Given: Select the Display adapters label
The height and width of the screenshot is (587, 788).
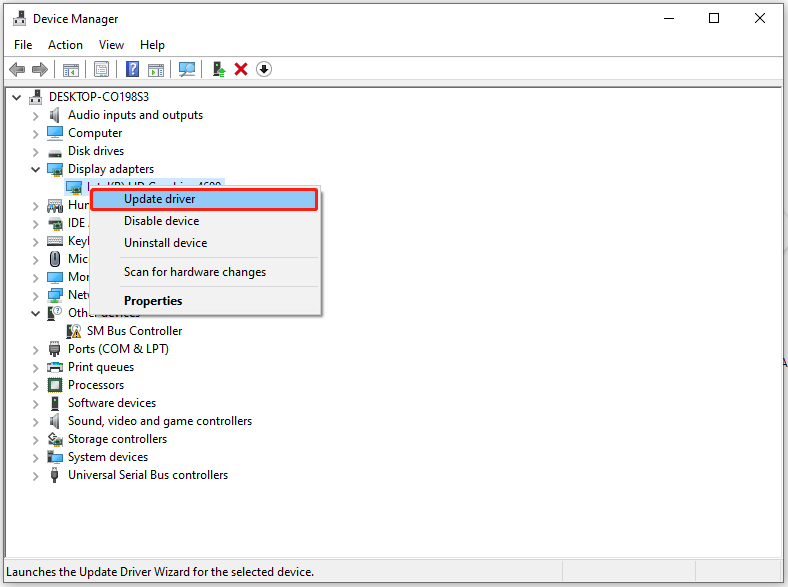Looking at the screenshot, I should click(x=111, y=169).
